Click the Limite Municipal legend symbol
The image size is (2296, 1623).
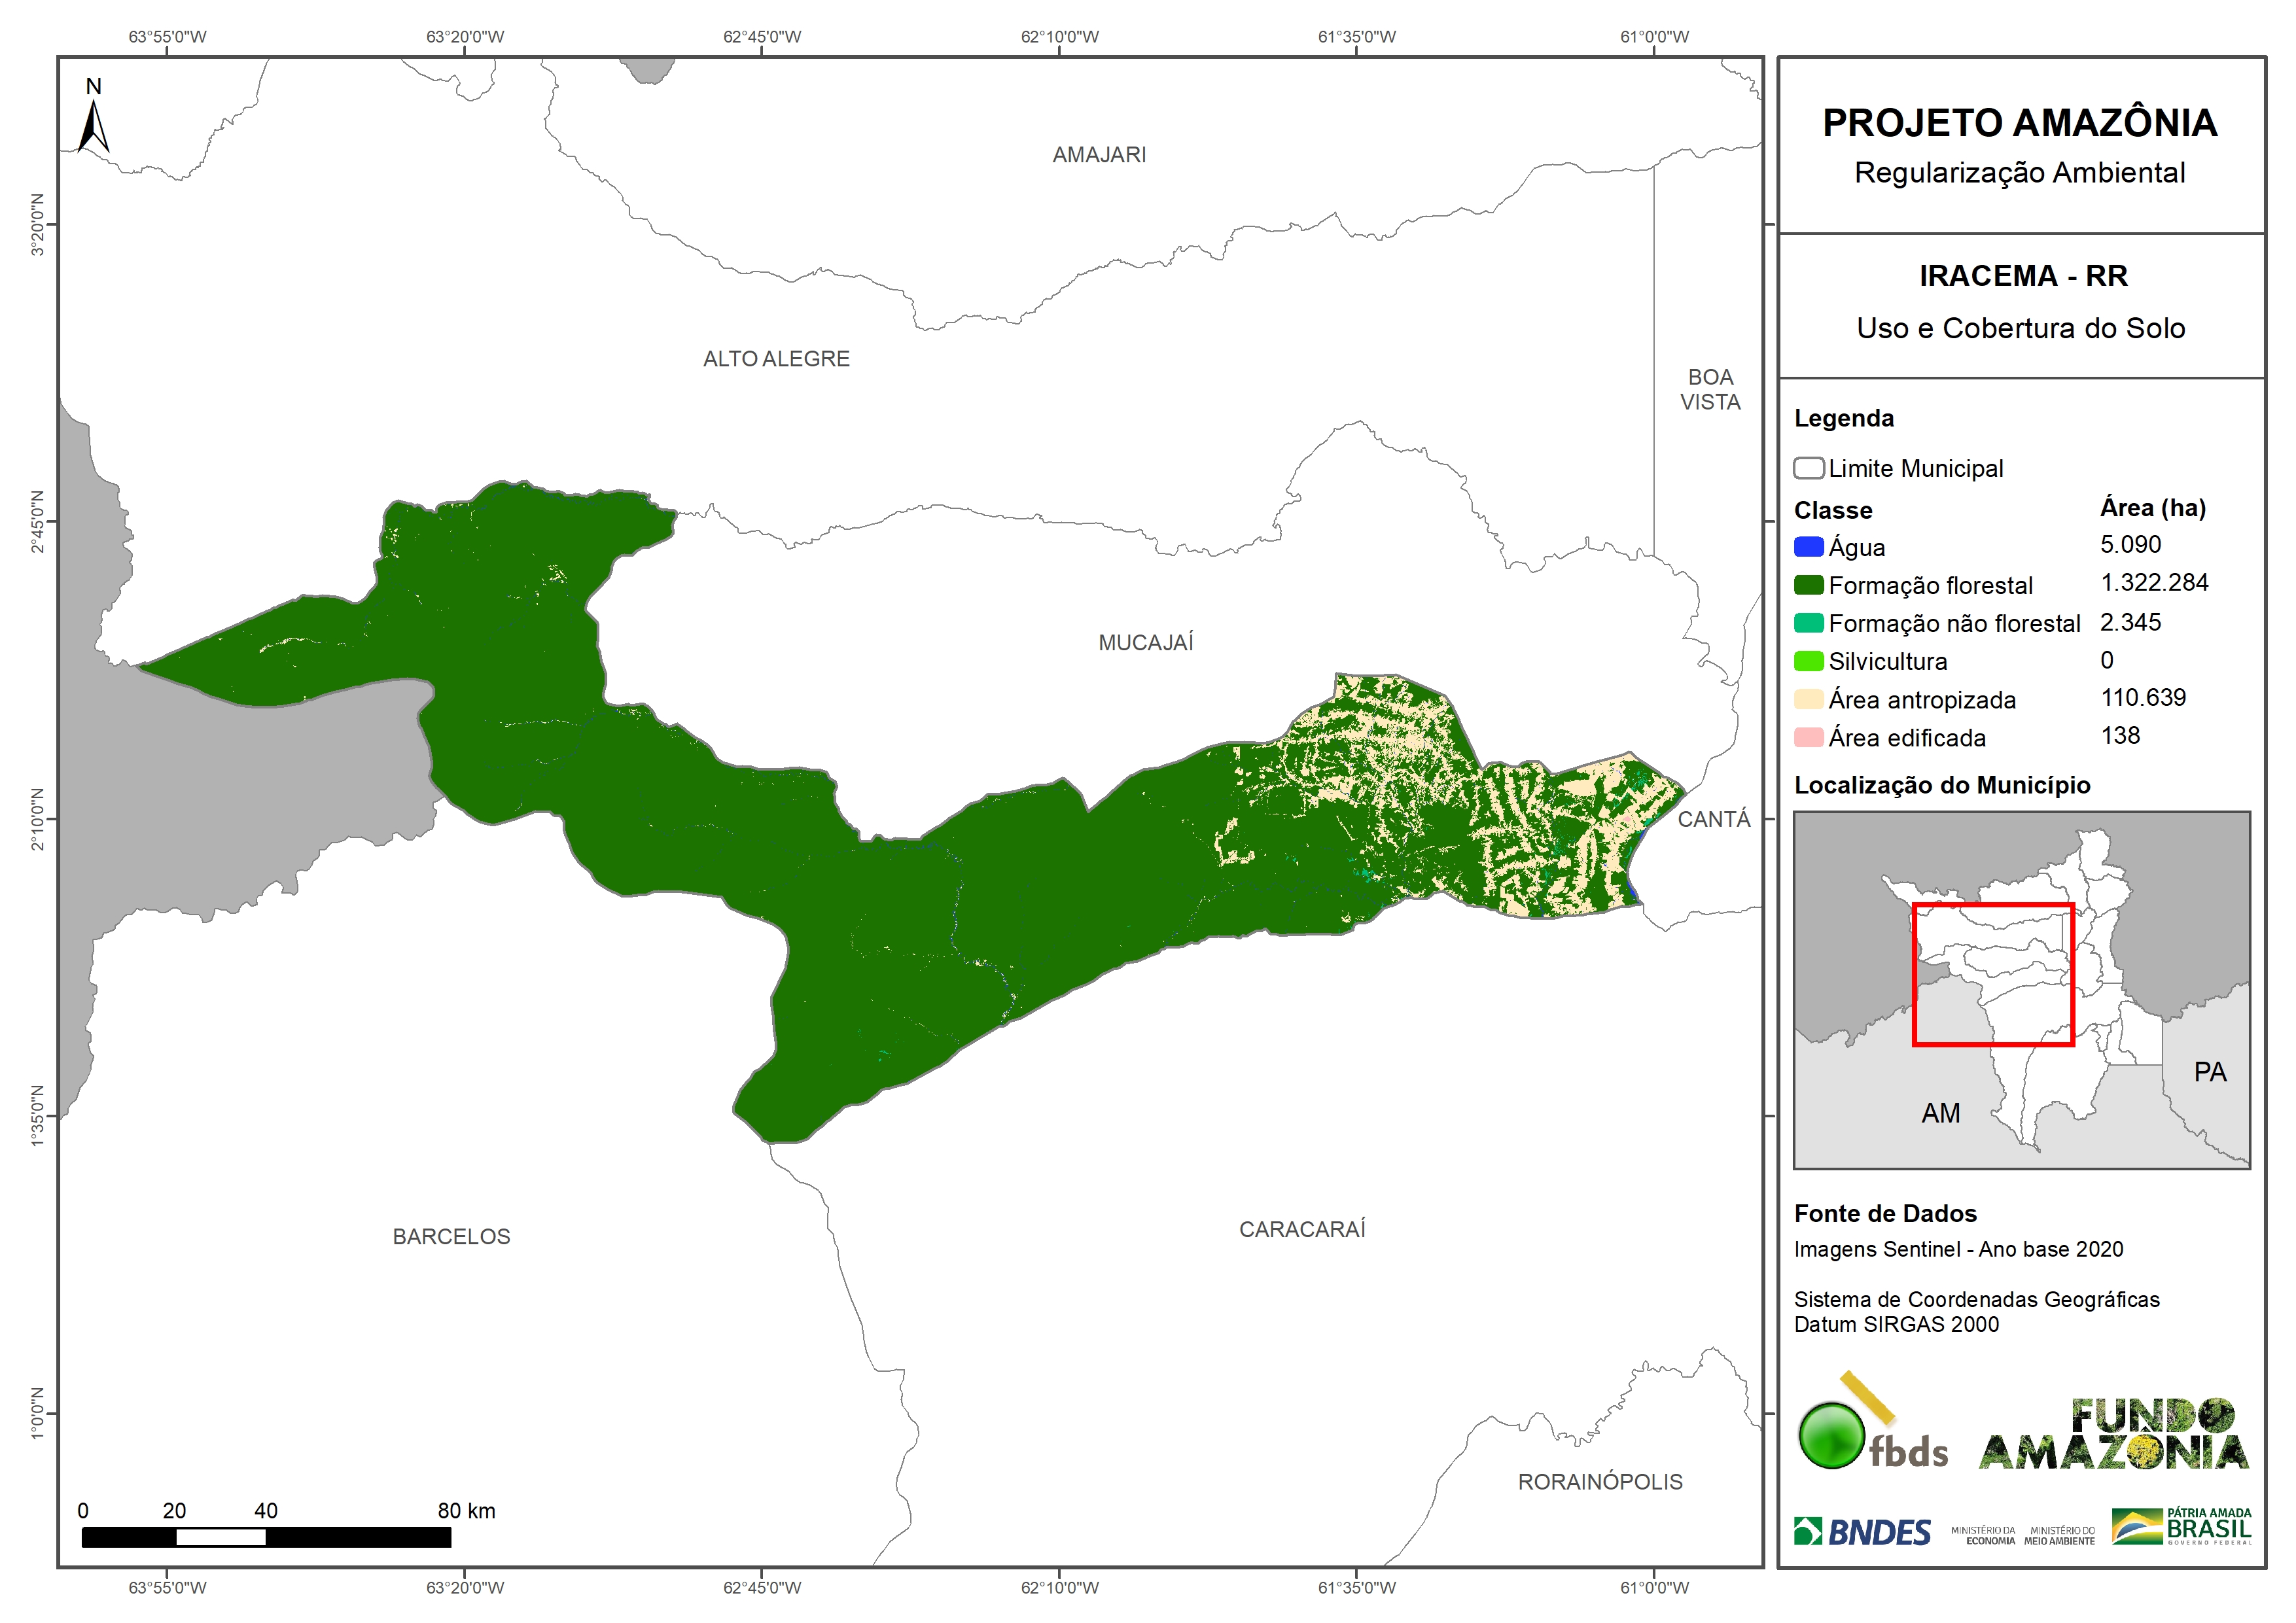pos(1808,468)
